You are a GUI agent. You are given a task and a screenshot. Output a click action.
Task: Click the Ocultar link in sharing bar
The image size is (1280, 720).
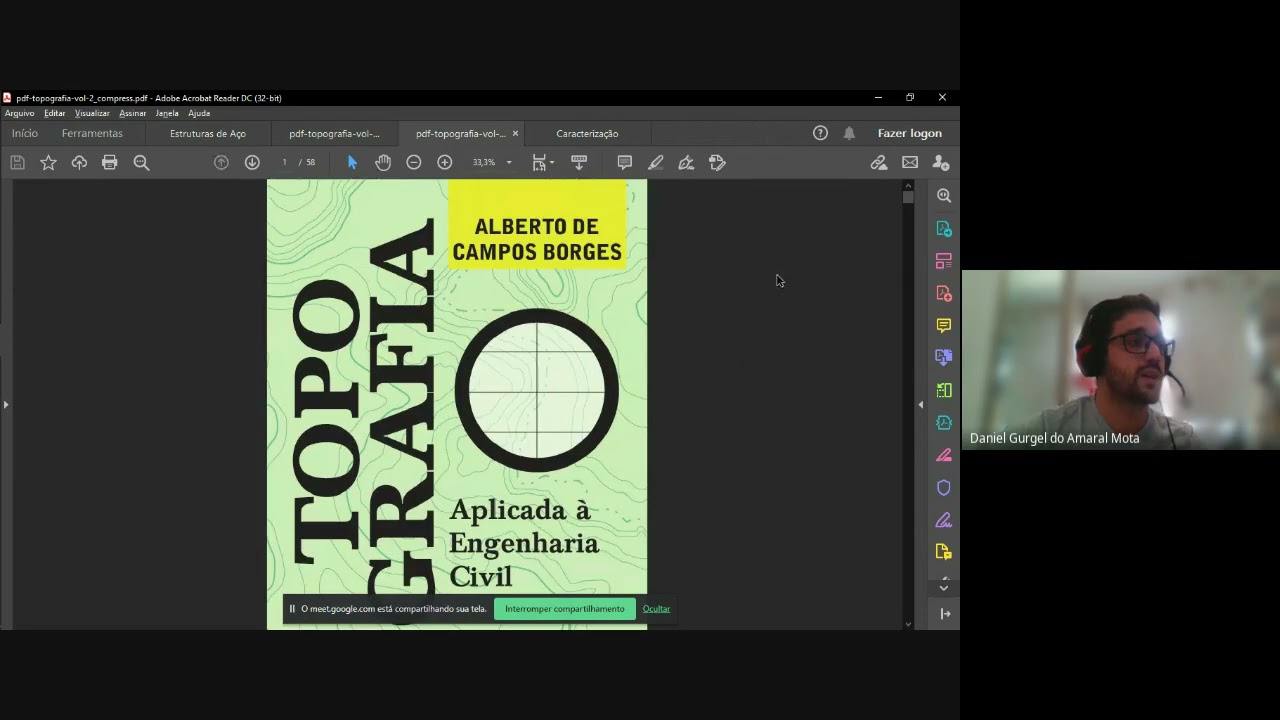coord(656,609)
